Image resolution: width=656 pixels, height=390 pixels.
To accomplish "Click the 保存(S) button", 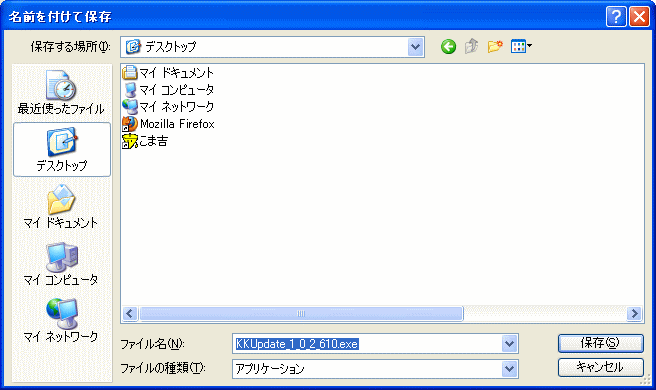I will point(600,343).
